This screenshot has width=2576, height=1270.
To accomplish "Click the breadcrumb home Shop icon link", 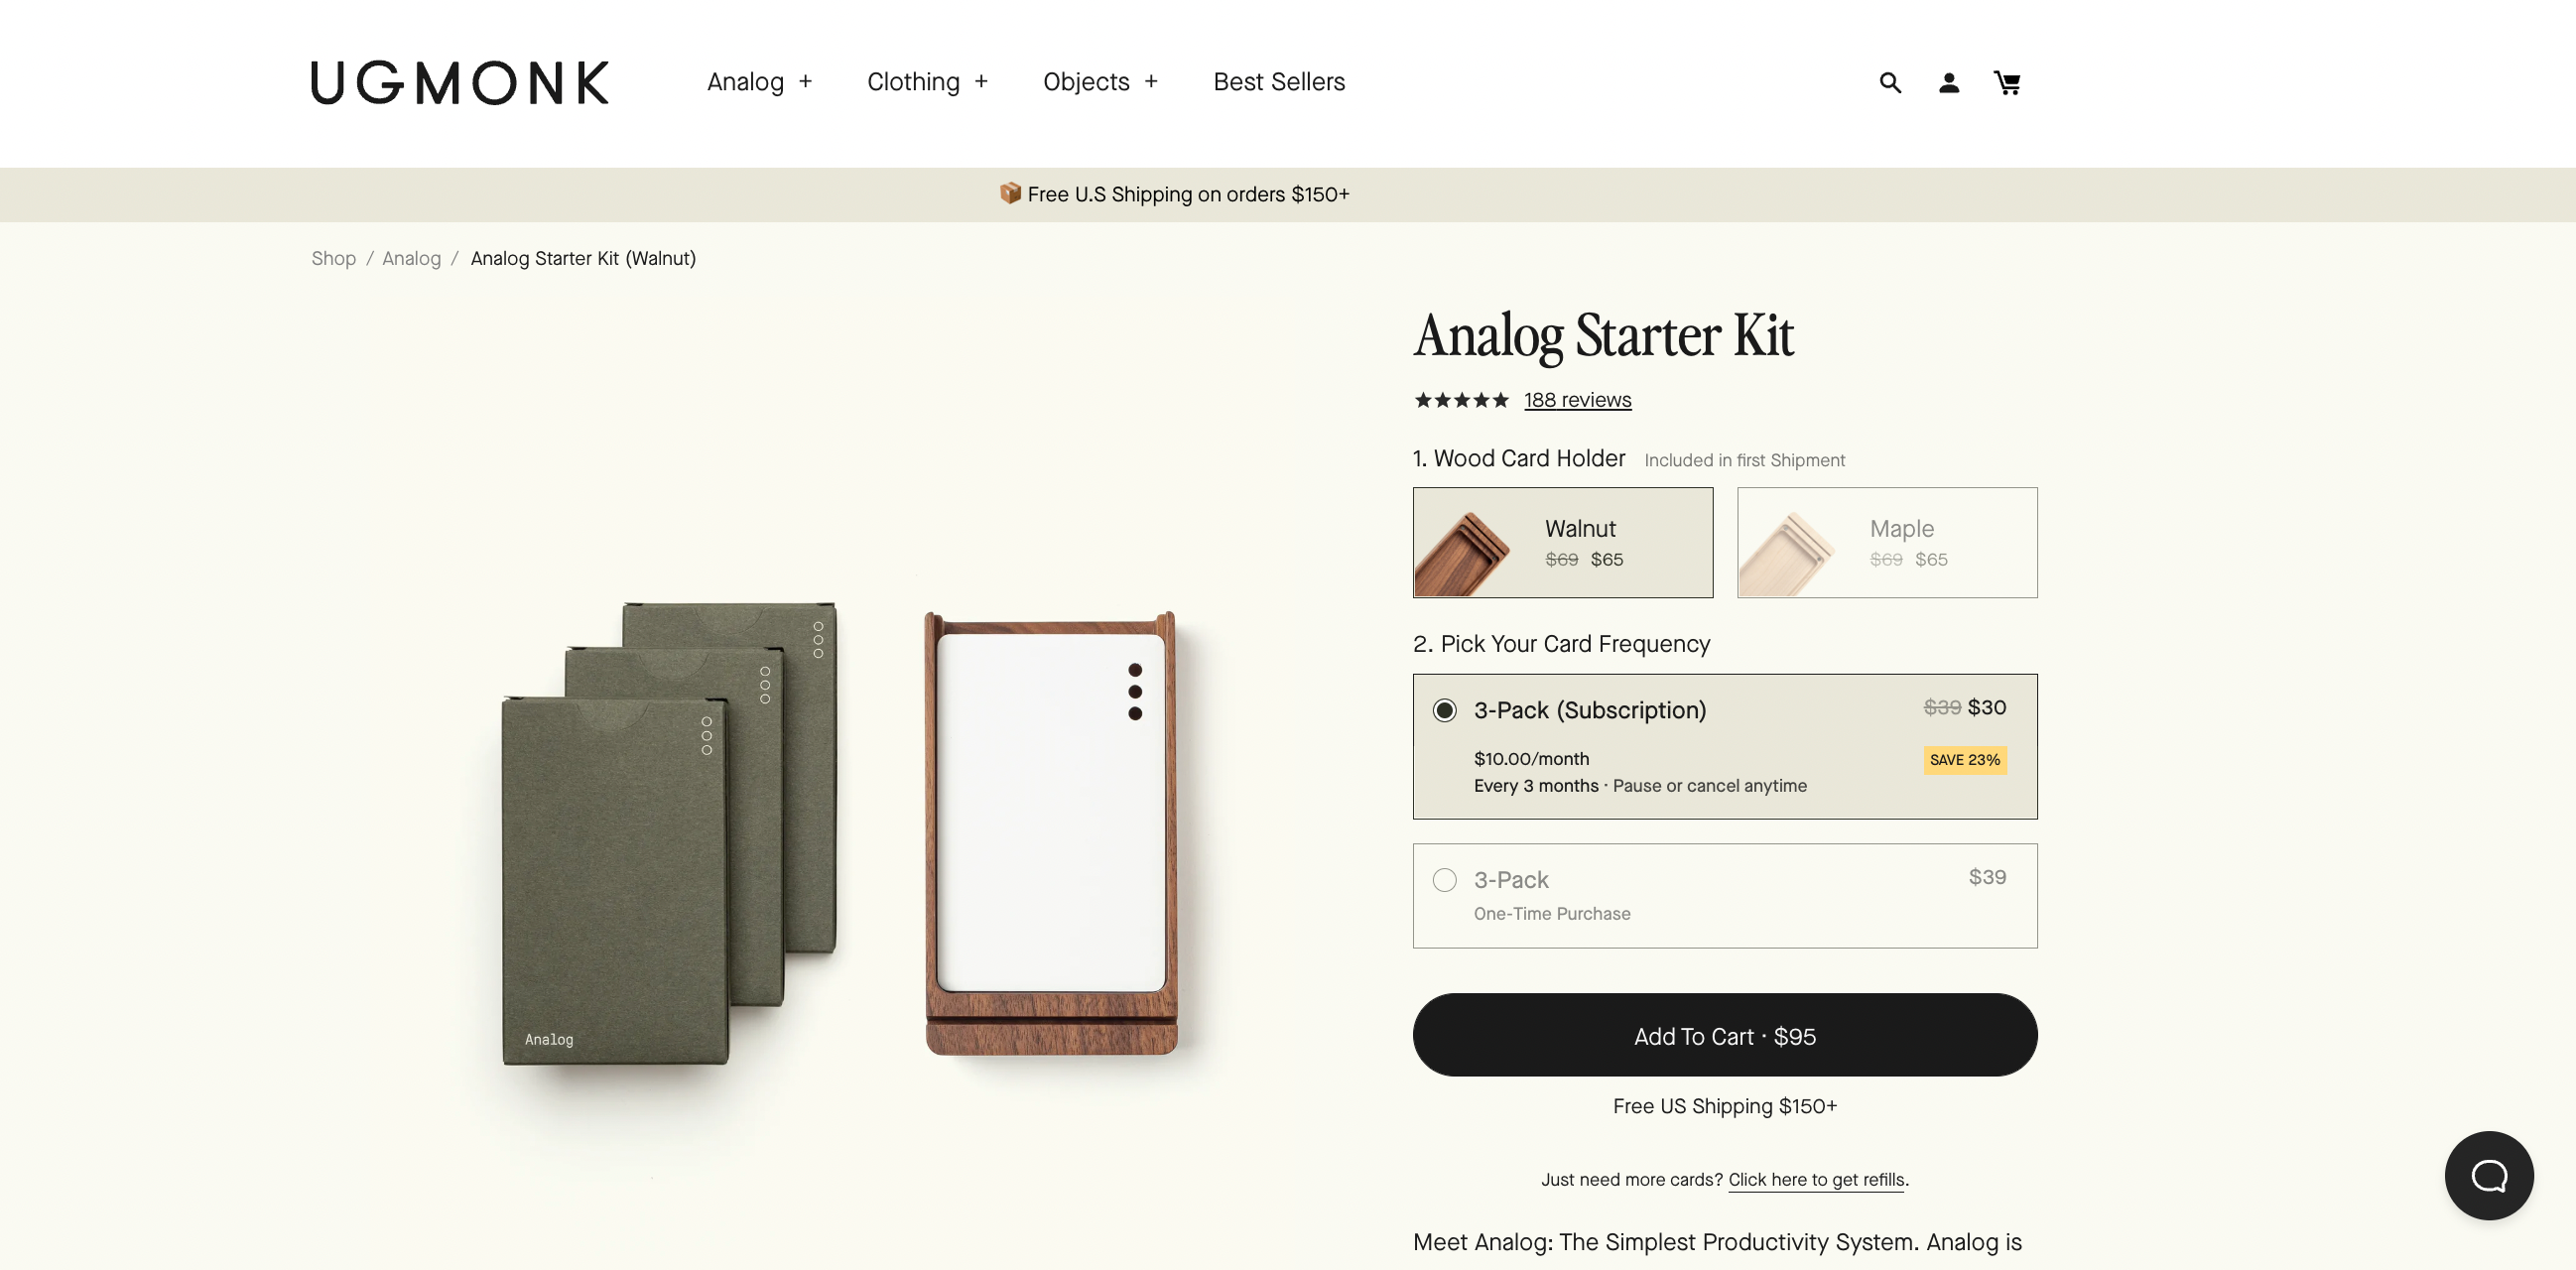I will point(331,256).
